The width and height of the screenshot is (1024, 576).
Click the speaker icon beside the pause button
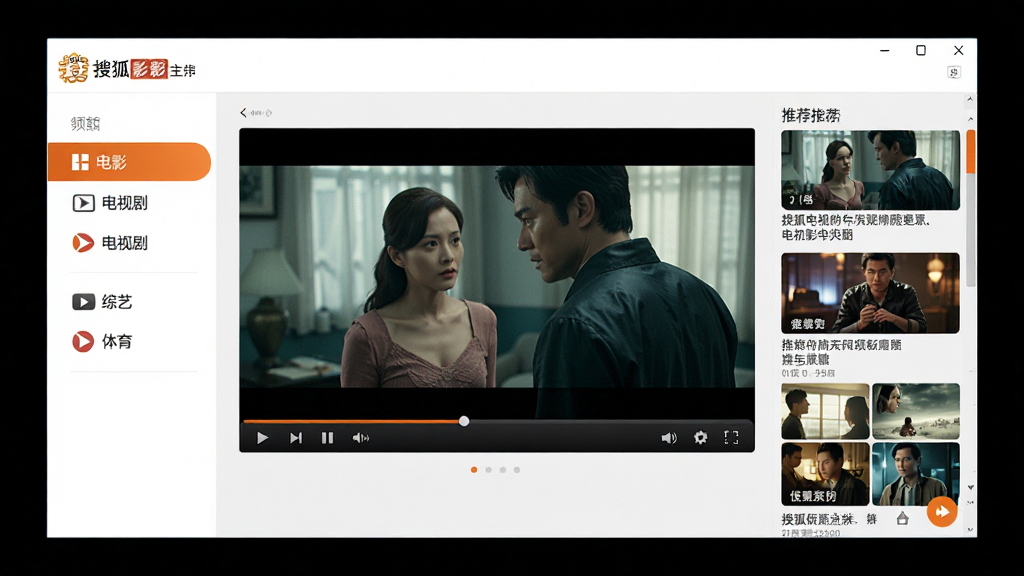click(x=360, y=438)
